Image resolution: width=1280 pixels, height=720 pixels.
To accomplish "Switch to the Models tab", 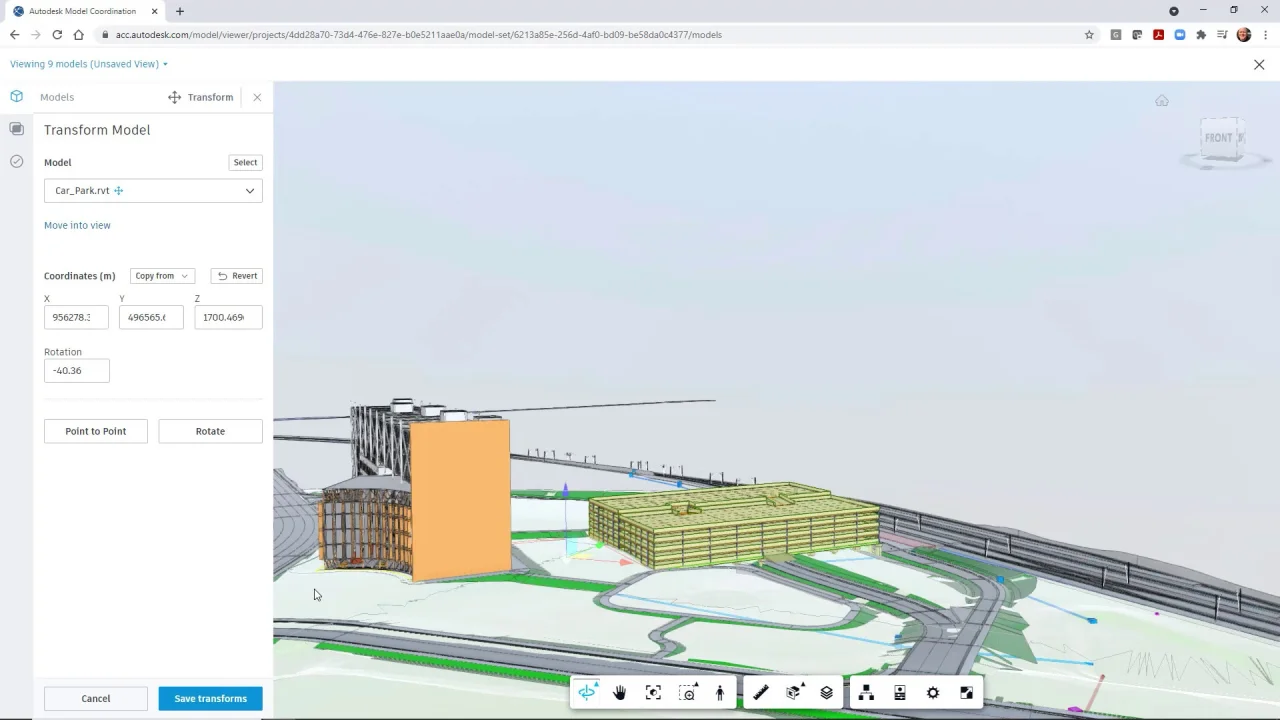I will [57, 97].
